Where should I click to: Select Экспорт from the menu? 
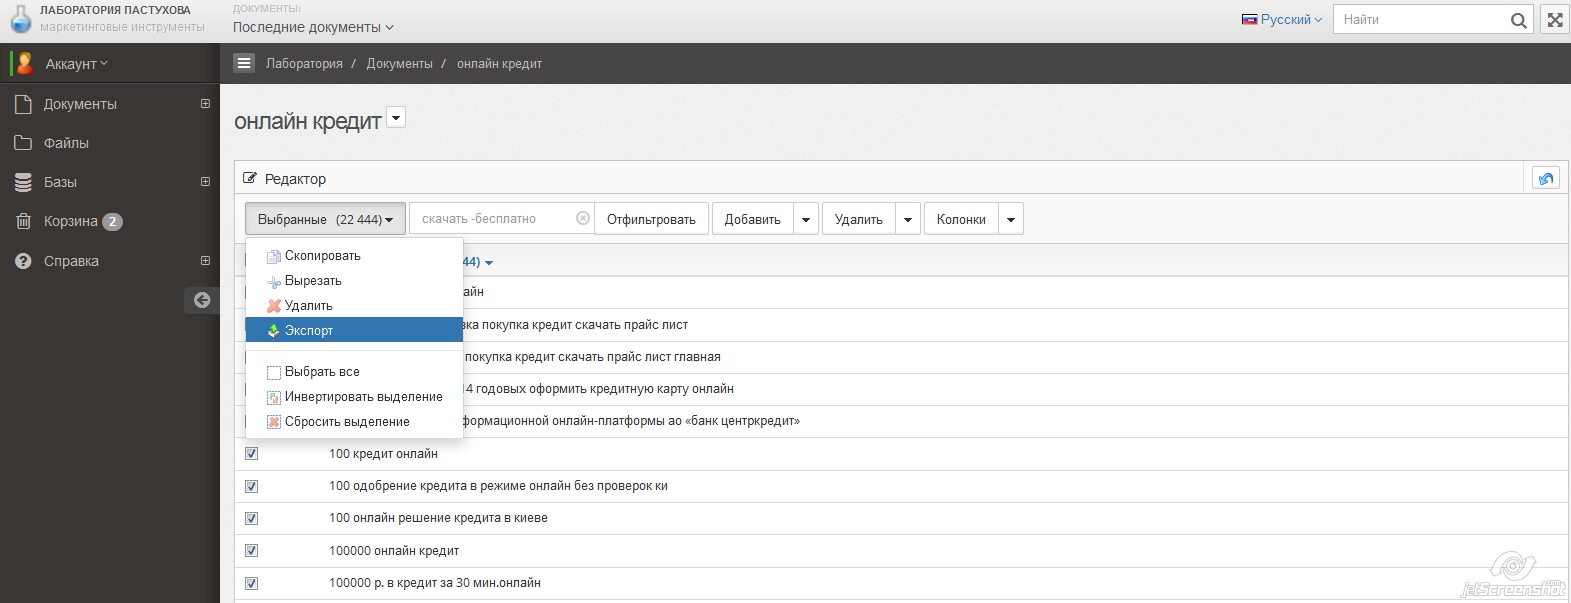pos(309,330)
